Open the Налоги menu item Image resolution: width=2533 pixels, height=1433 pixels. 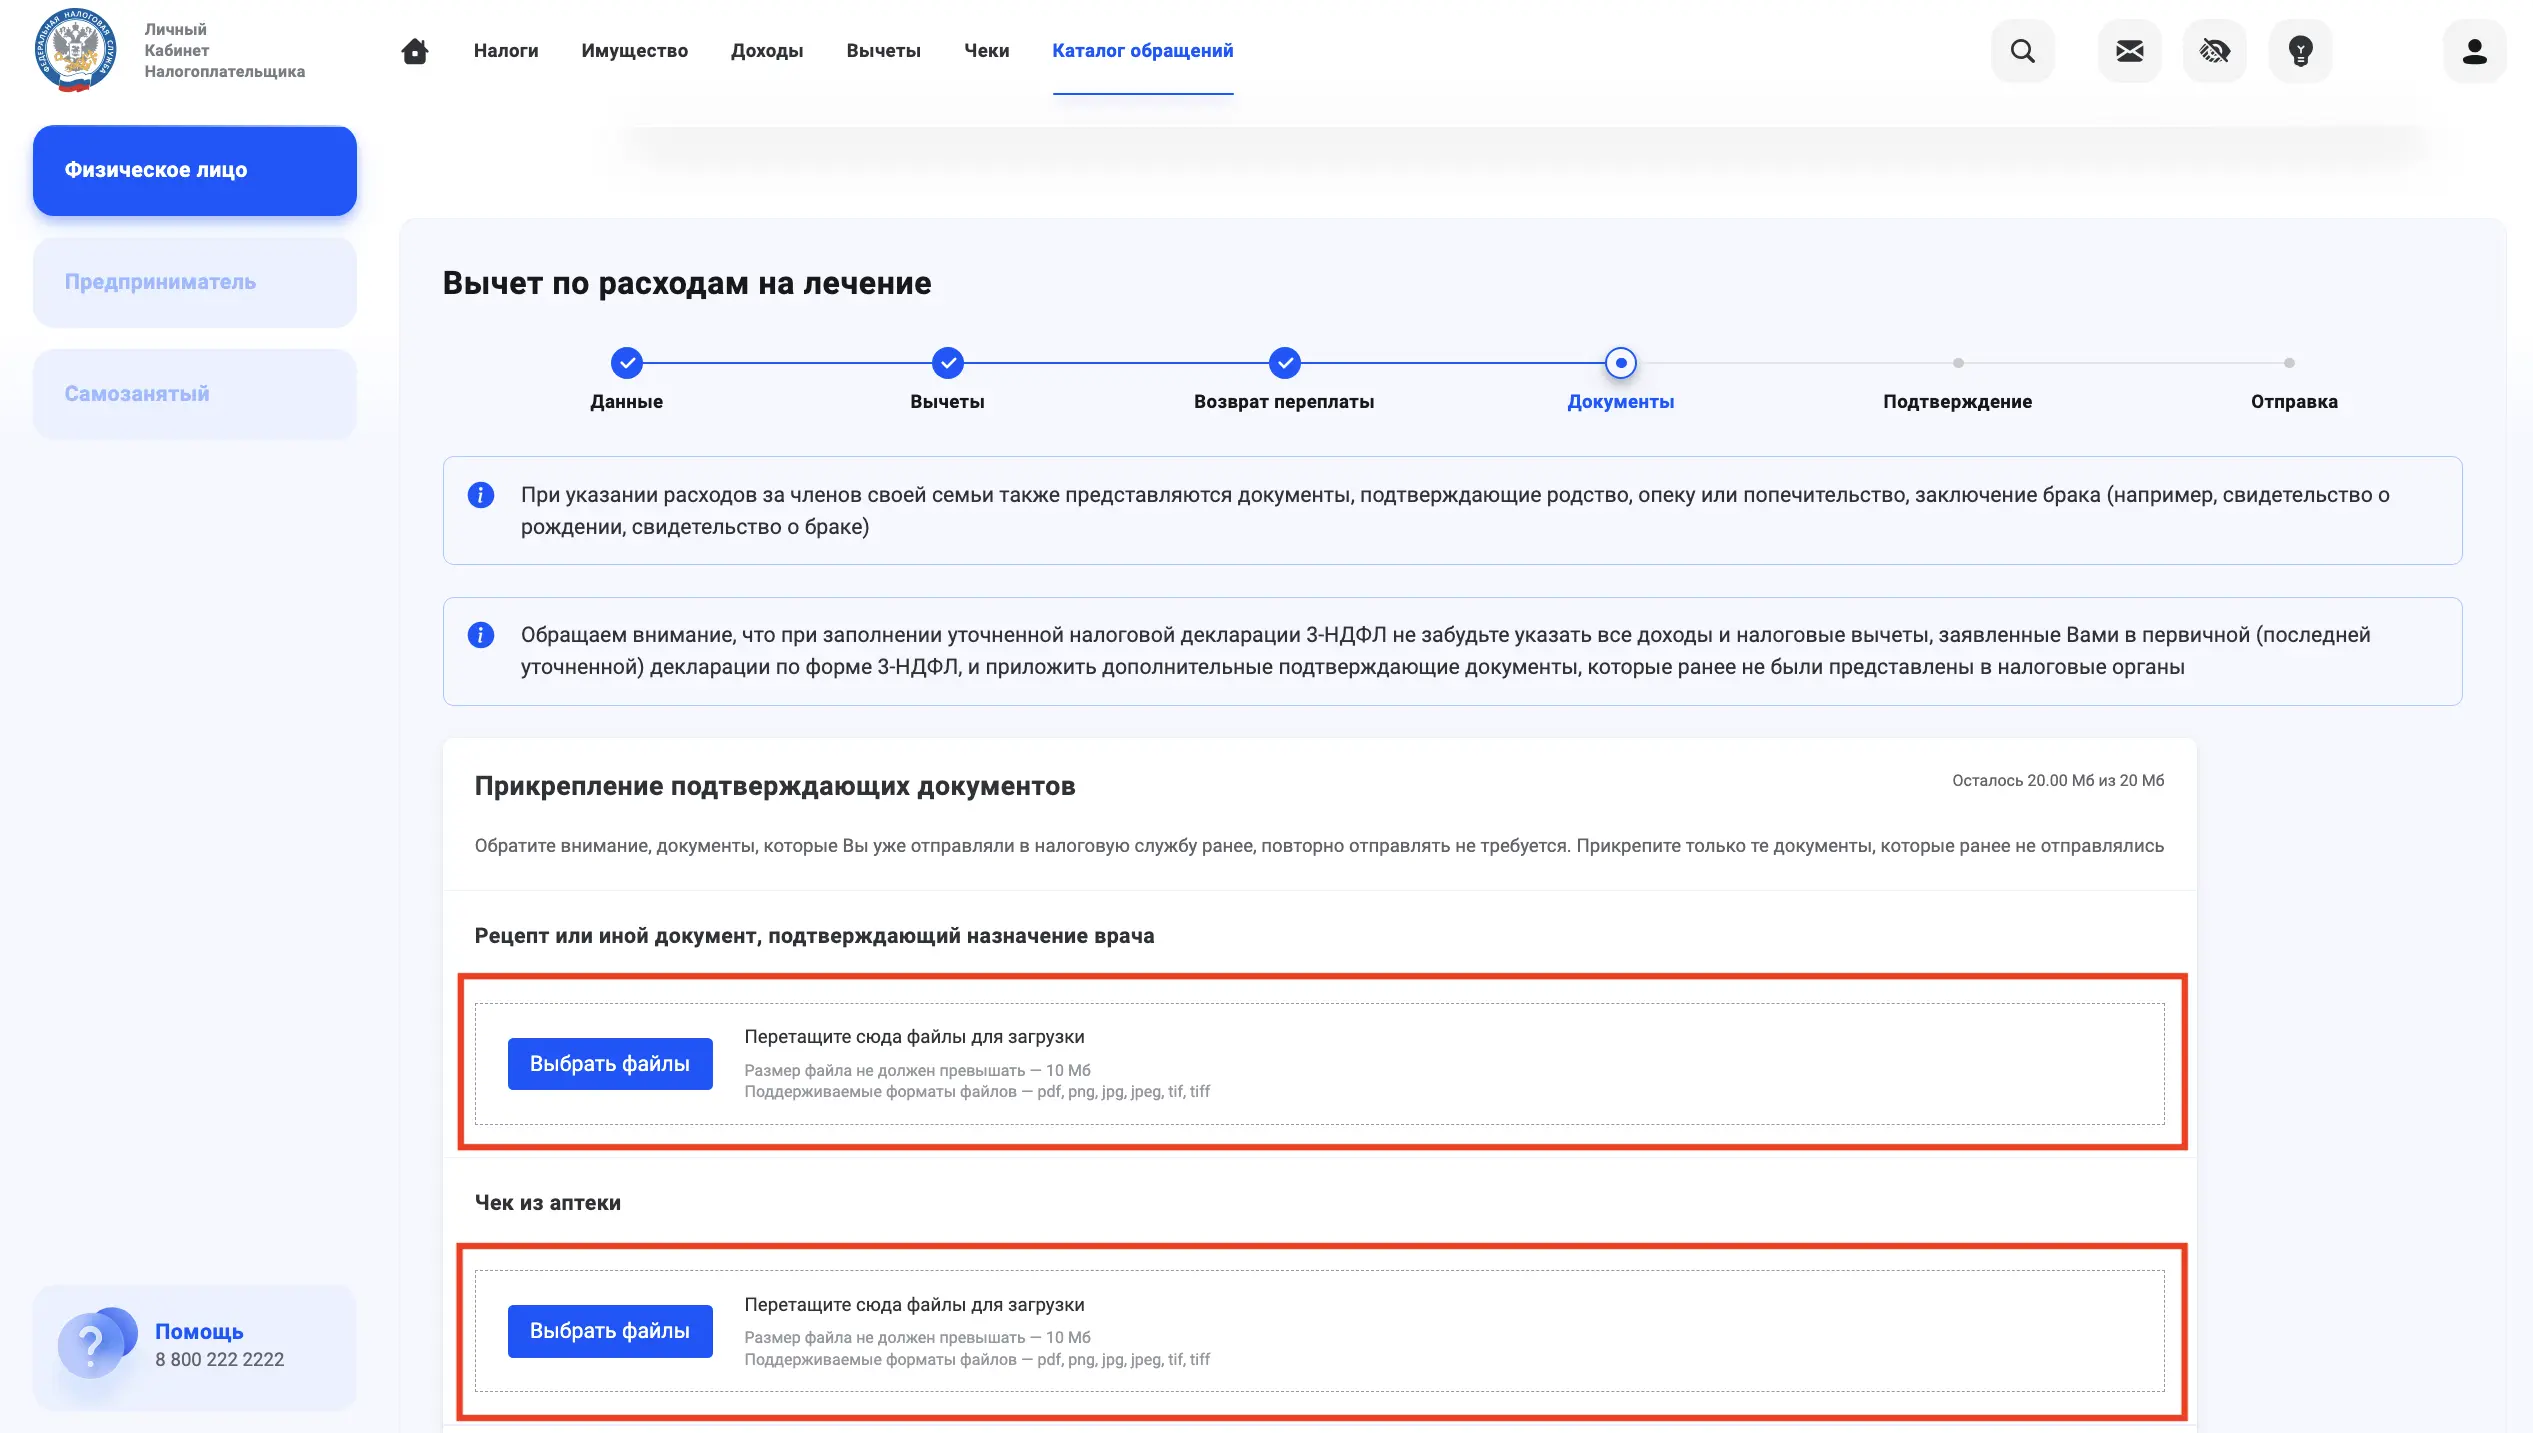[506, 51]
